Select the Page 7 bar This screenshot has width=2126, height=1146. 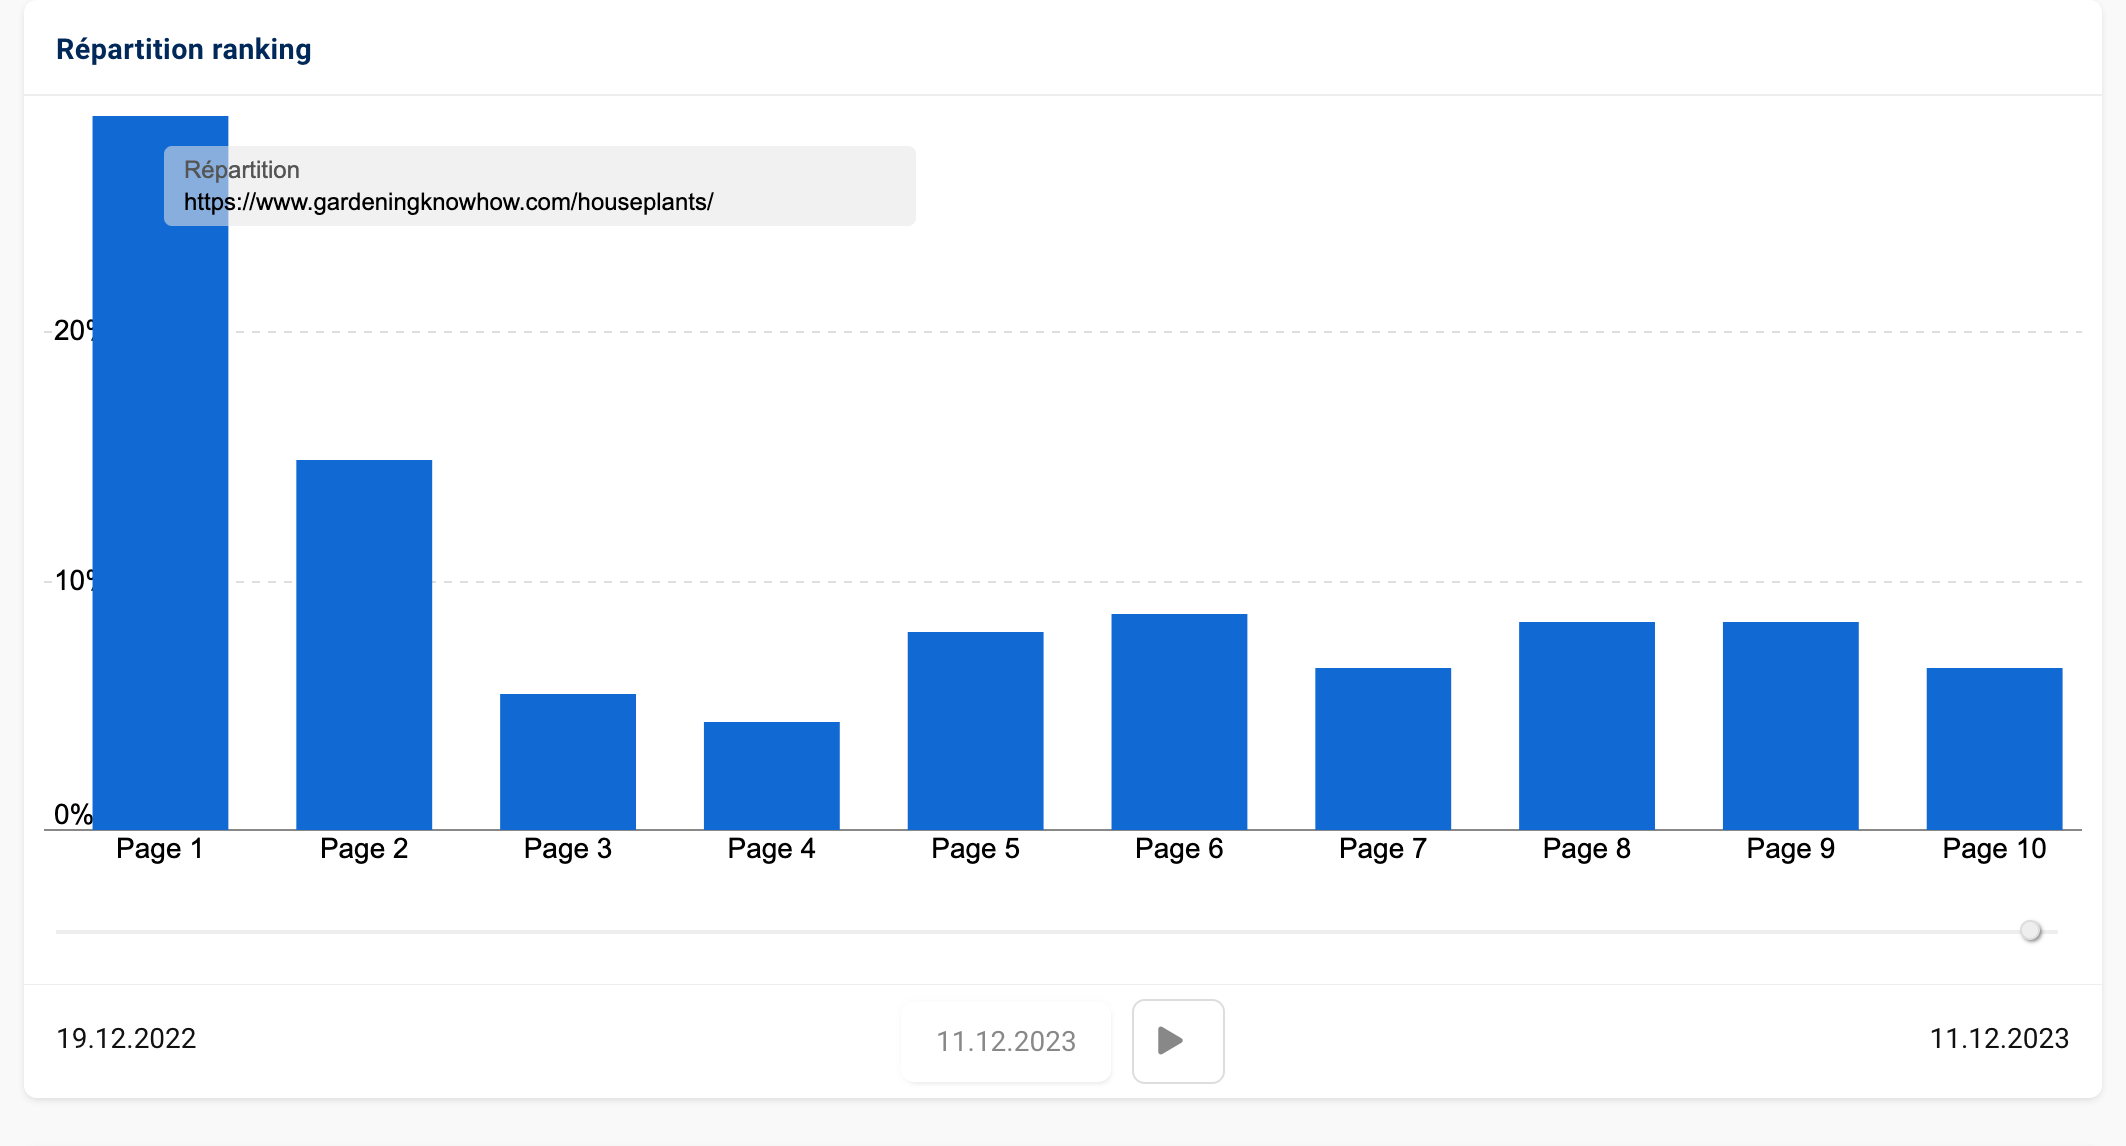(1383, 748)
